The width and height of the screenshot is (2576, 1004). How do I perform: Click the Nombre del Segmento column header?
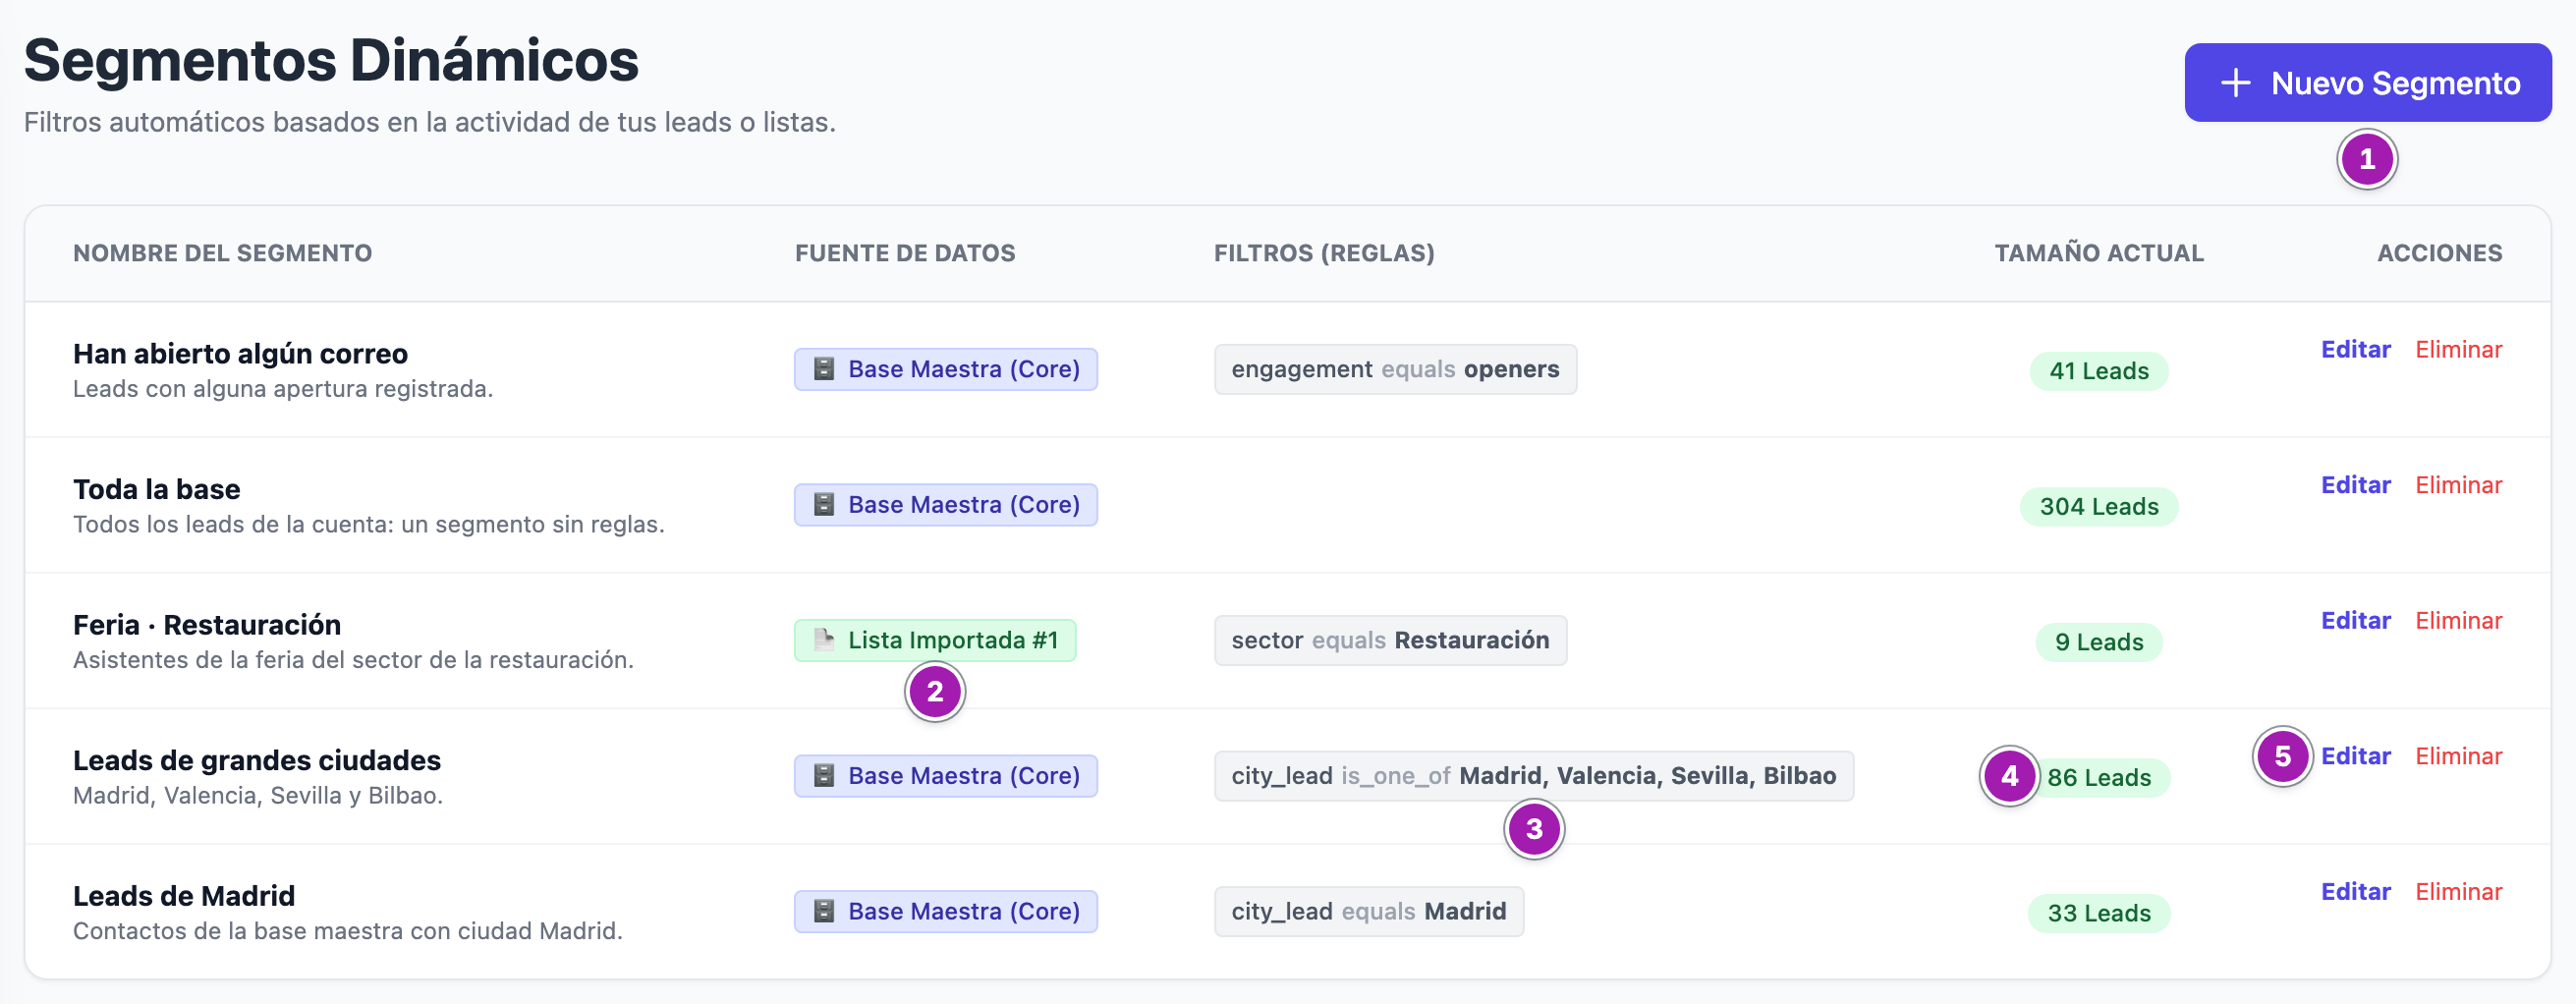click(222, 253)
